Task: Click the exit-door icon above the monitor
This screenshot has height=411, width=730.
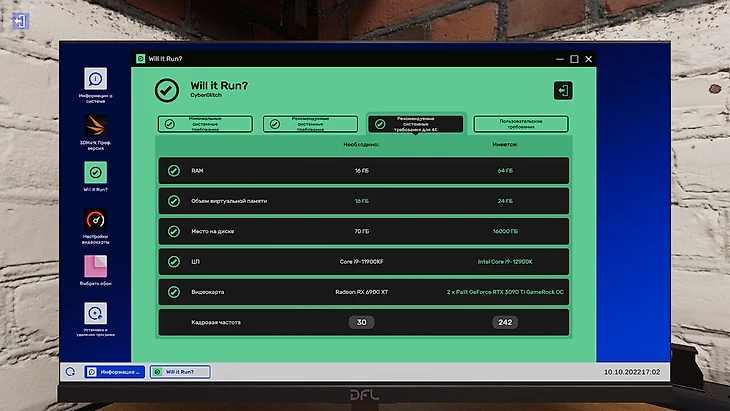Action: [x=20, y=21]
